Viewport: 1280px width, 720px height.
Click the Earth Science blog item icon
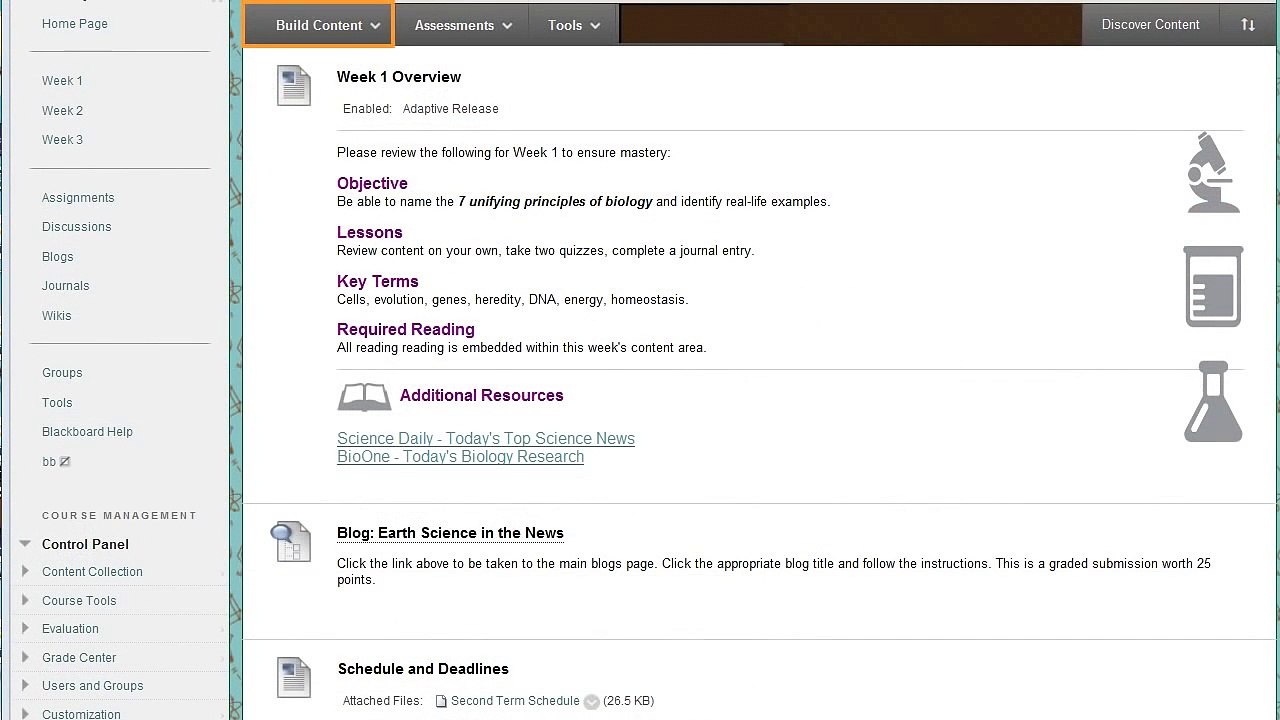291,542
